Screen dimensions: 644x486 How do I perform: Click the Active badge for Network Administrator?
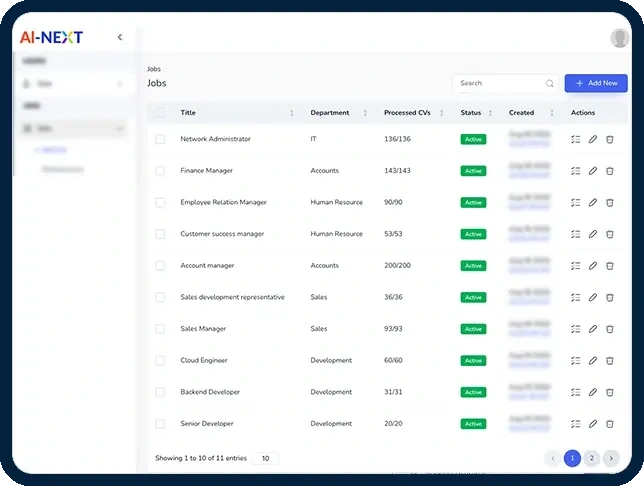473,139
